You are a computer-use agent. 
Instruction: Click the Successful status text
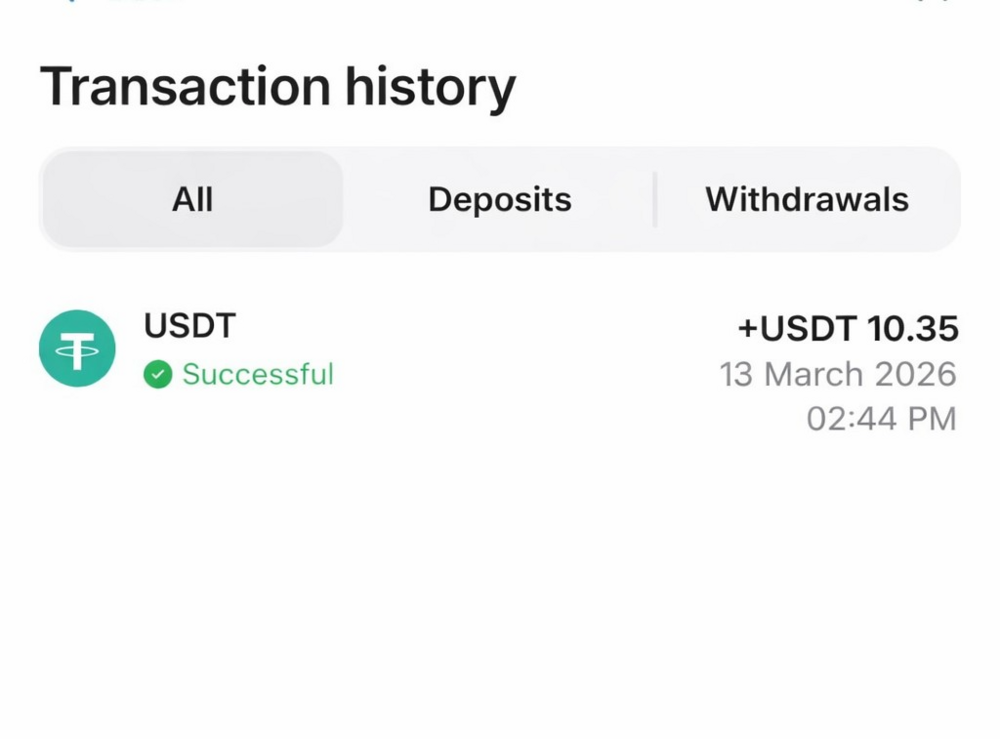tap(258, 375)
